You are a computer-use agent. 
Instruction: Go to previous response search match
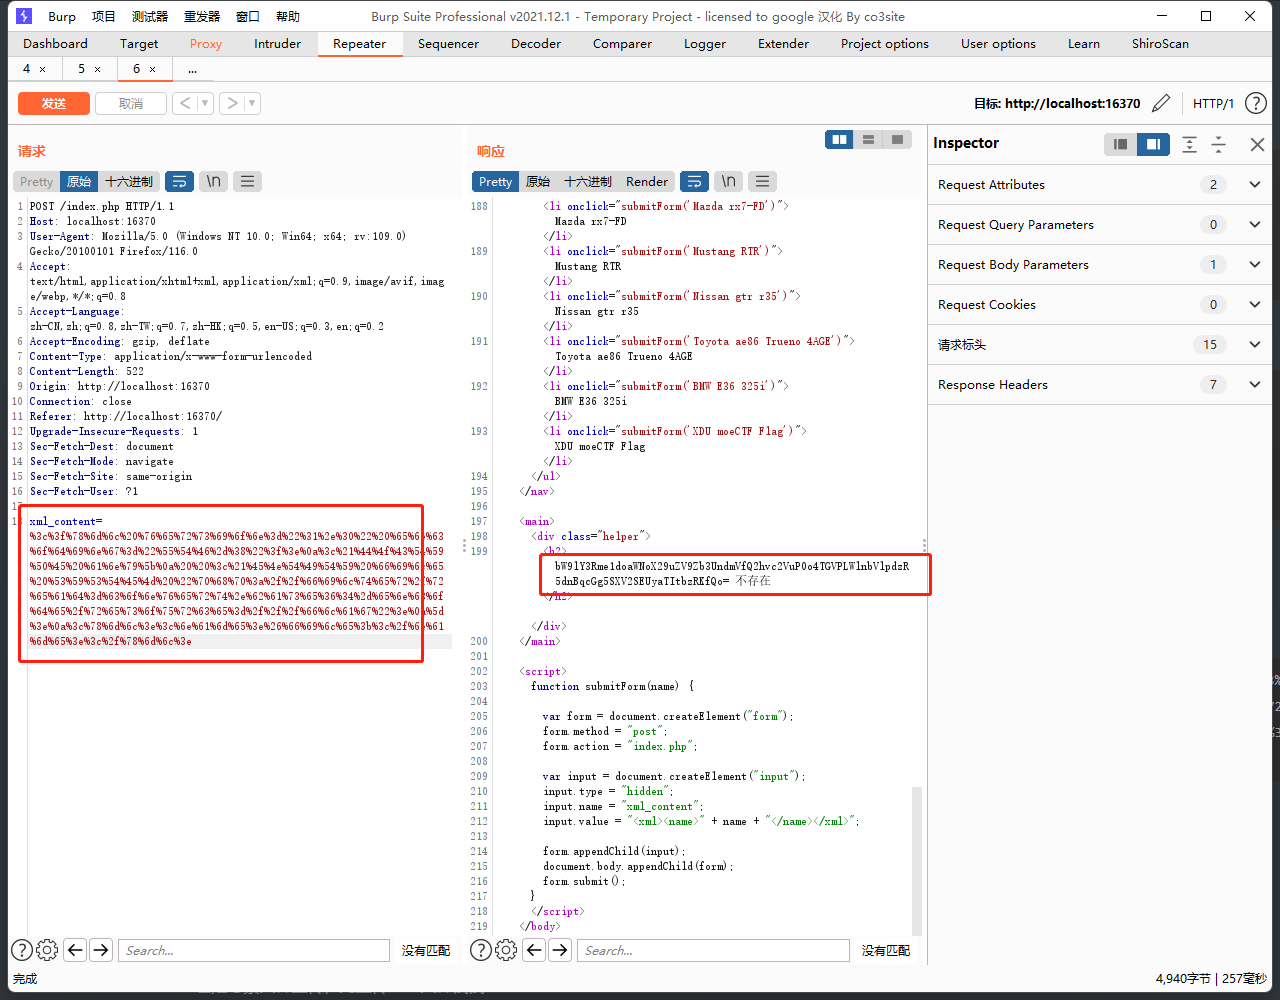click(x=534, y=950)
